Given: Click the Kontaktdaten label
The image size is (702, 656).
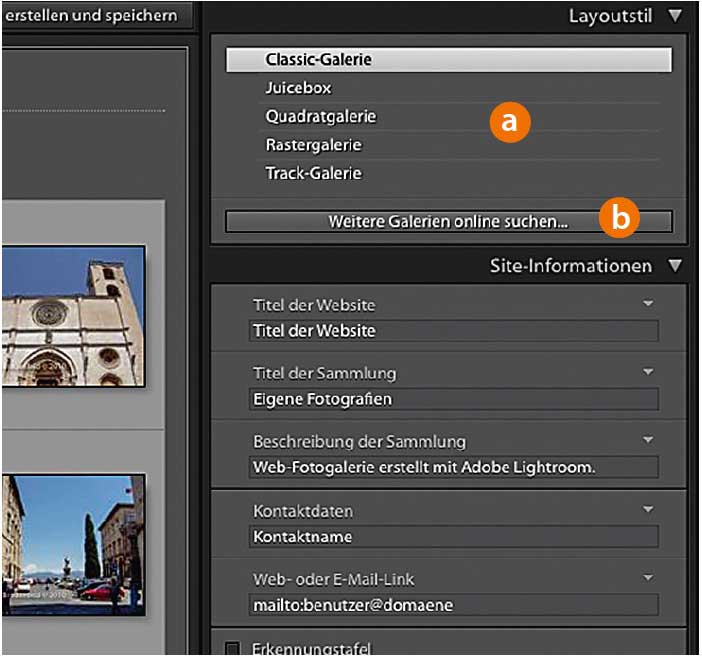Looking at the screenshot, I should pyautogui.click(x=303, y=511).
